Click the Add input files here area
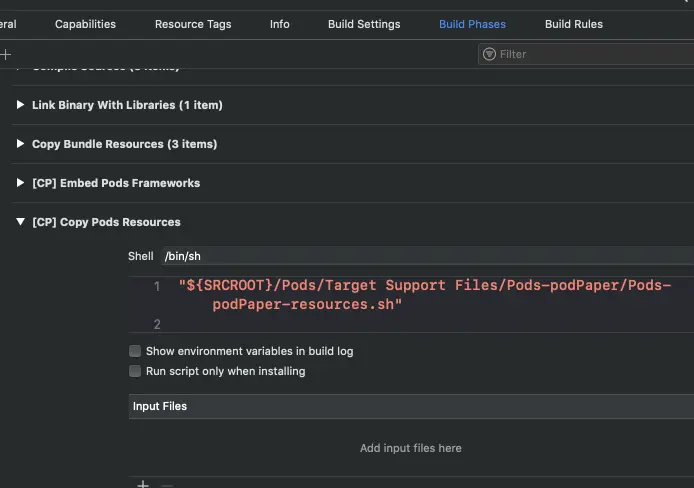Screen dimensions: 694x488 point(410,448)
